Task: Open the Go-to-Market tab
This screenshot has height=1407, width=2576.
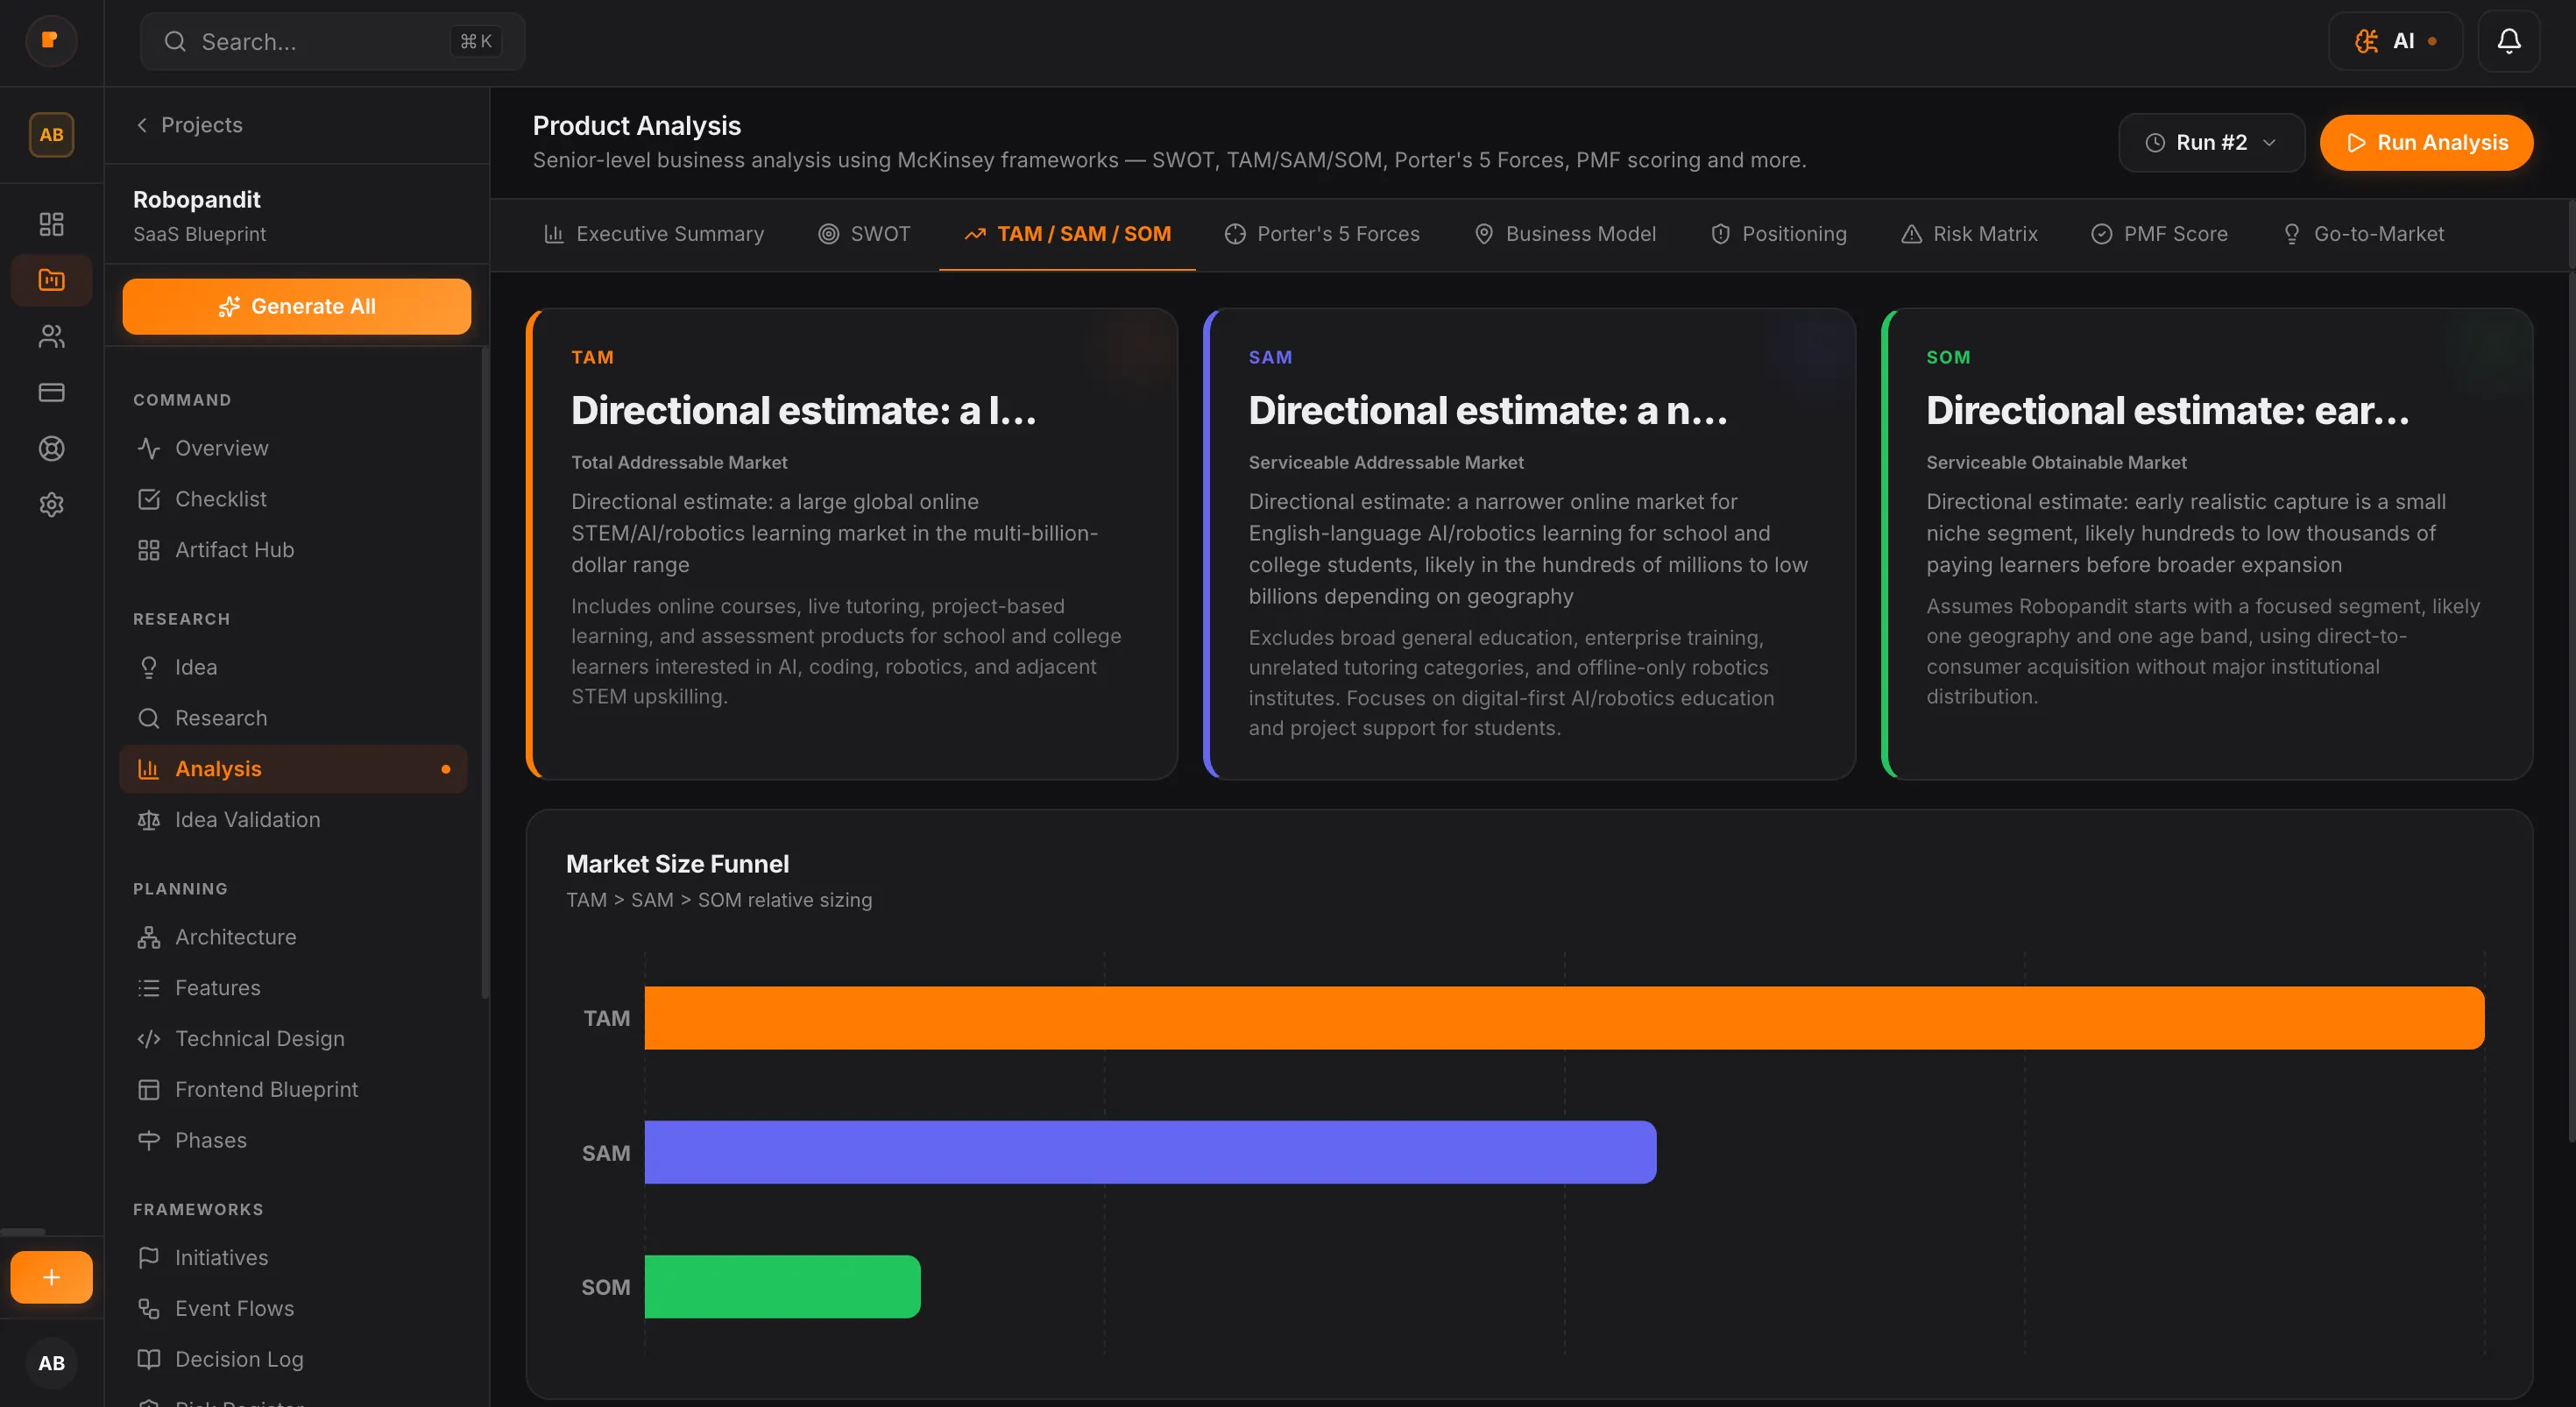Action: (x=2363, y=234)
